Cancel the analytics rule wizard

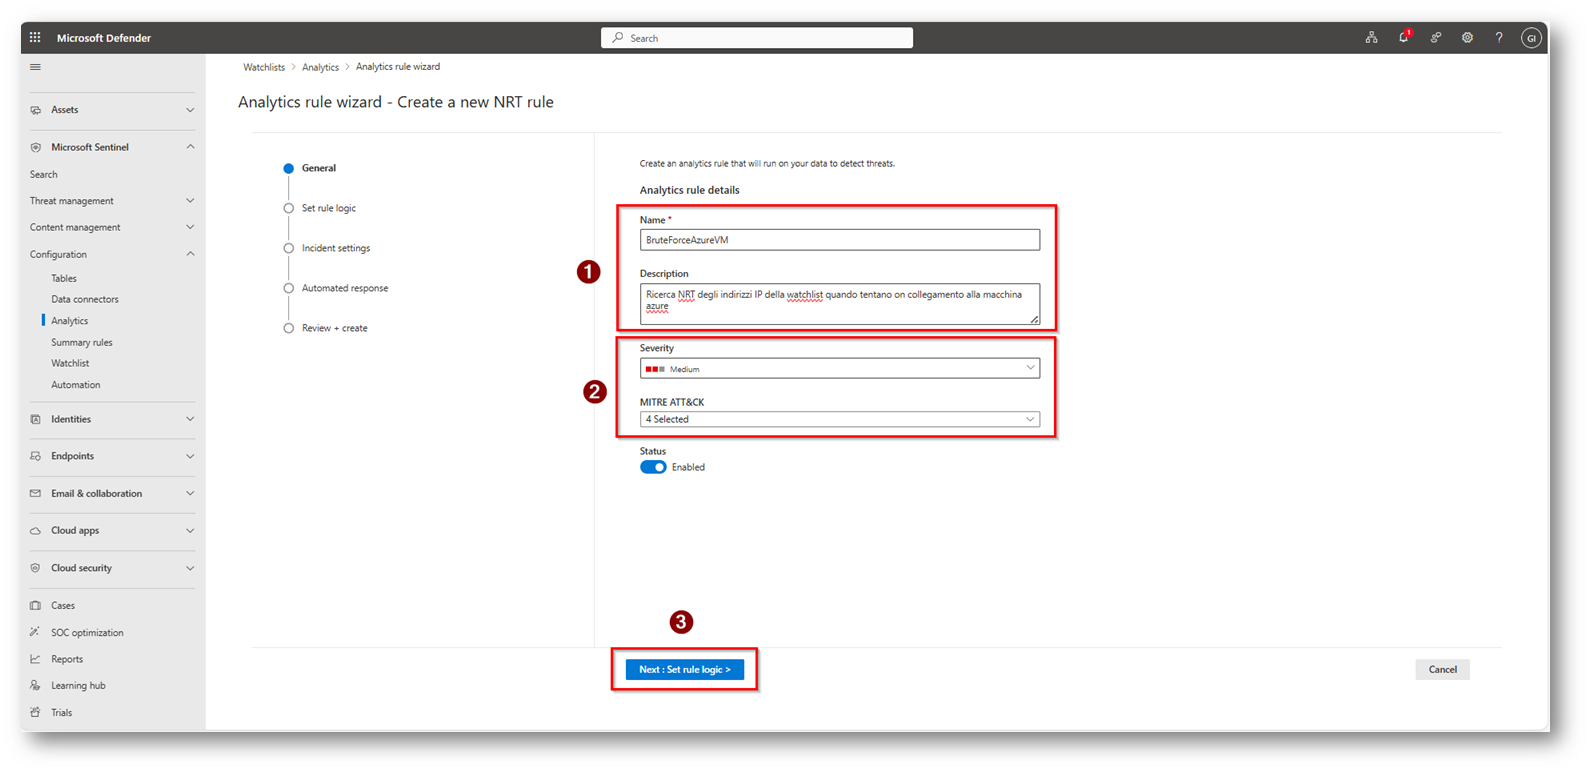coord(1442,669)
